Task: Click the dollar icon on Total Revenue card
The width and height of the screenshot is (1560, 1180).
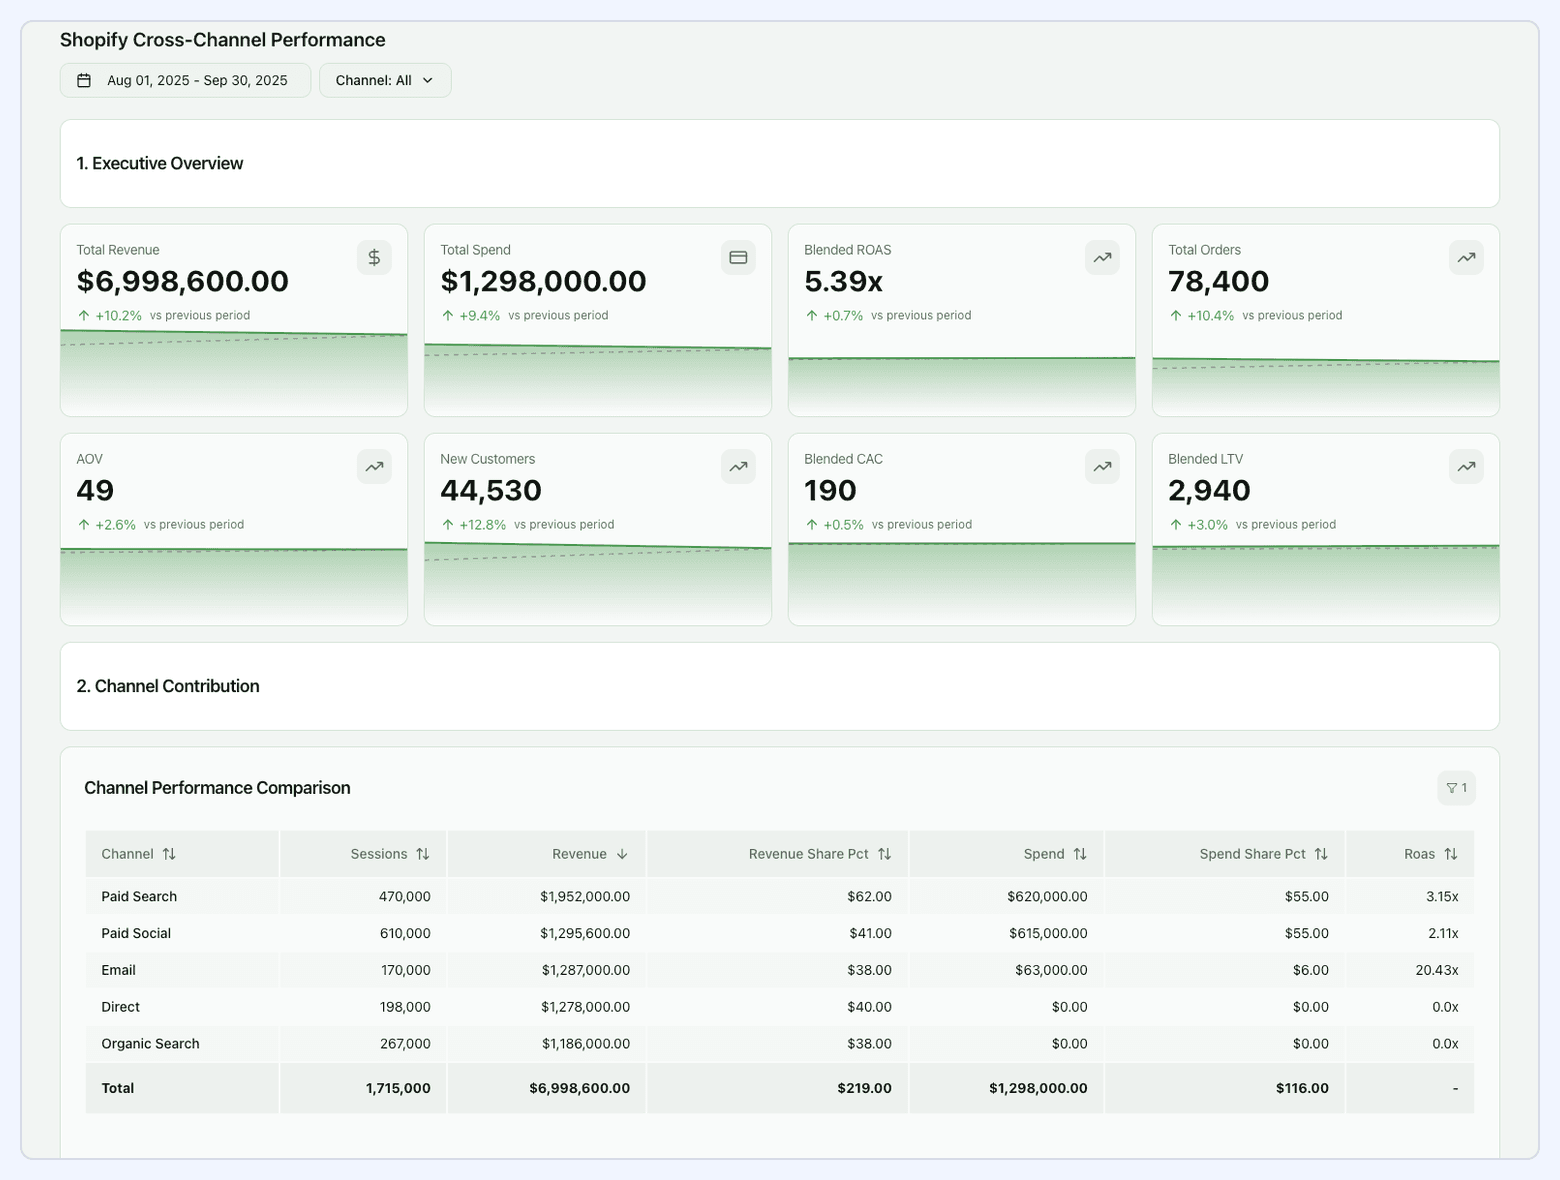Action: pyautogui.click(x=374, y=257)
